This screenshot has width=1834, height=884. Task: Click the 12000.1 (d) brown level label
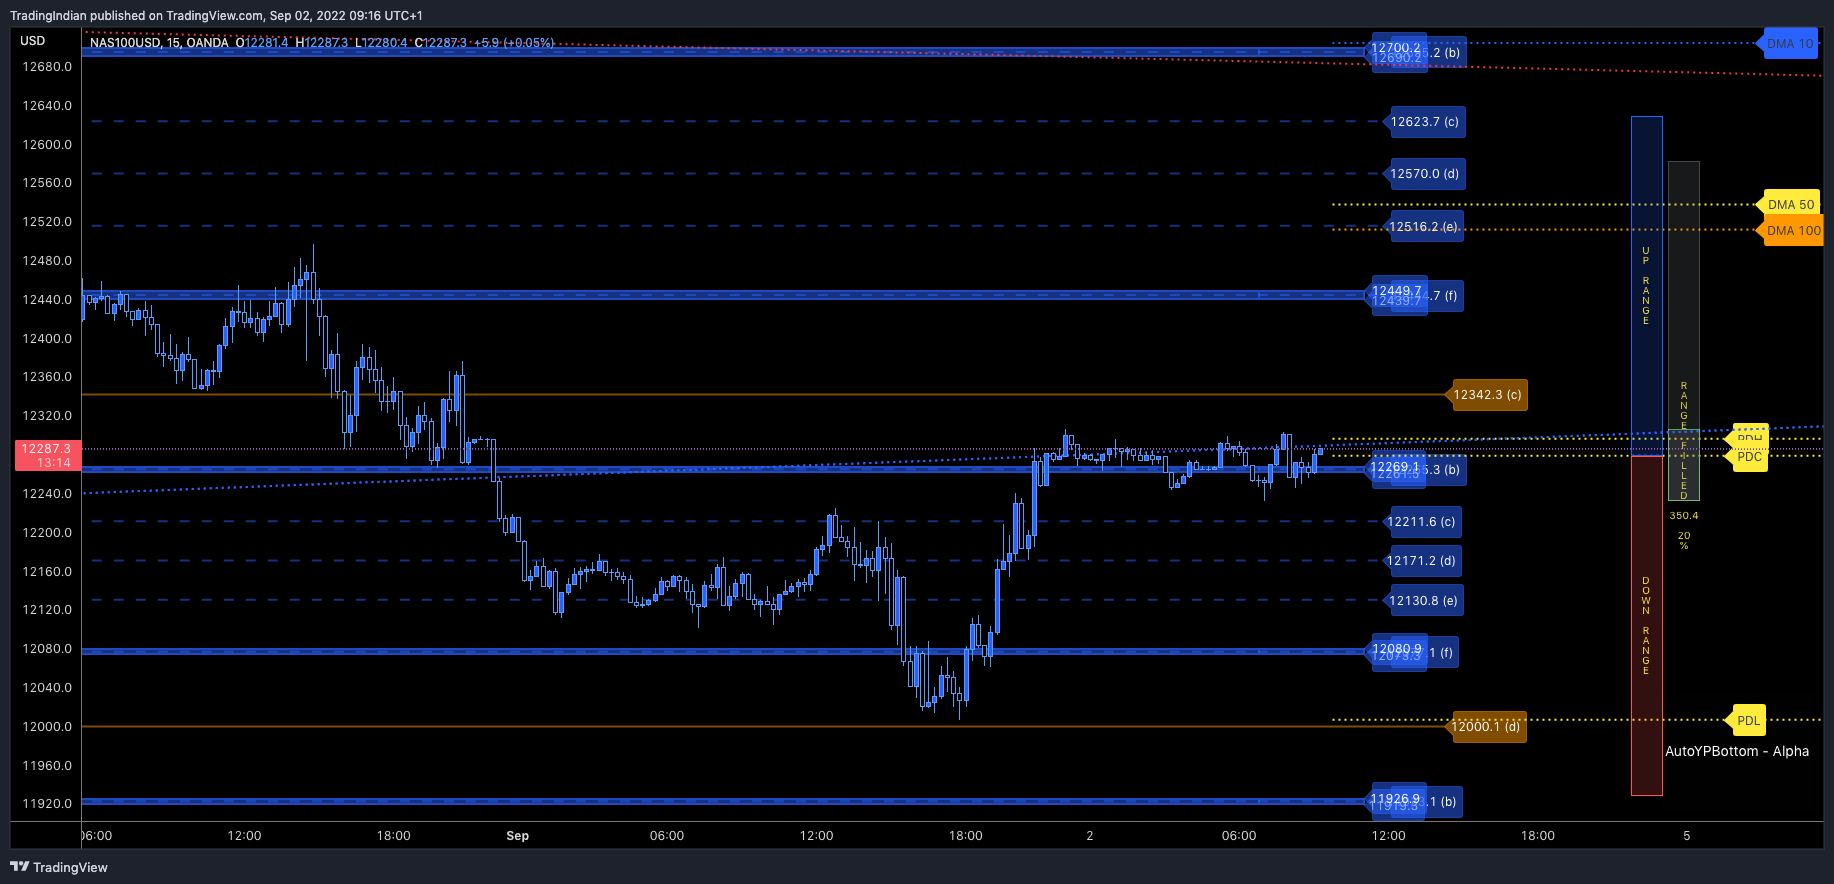click(1486, 727)
